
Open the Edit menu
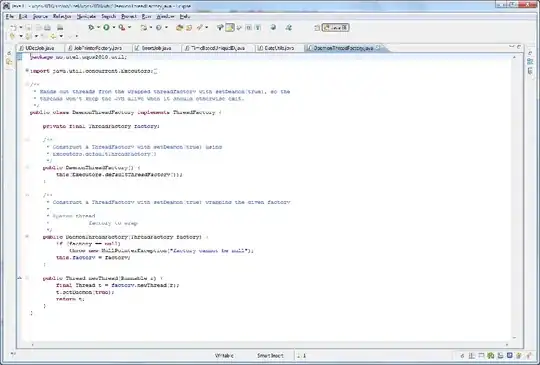pyautogui.click(x=23, y=17)
